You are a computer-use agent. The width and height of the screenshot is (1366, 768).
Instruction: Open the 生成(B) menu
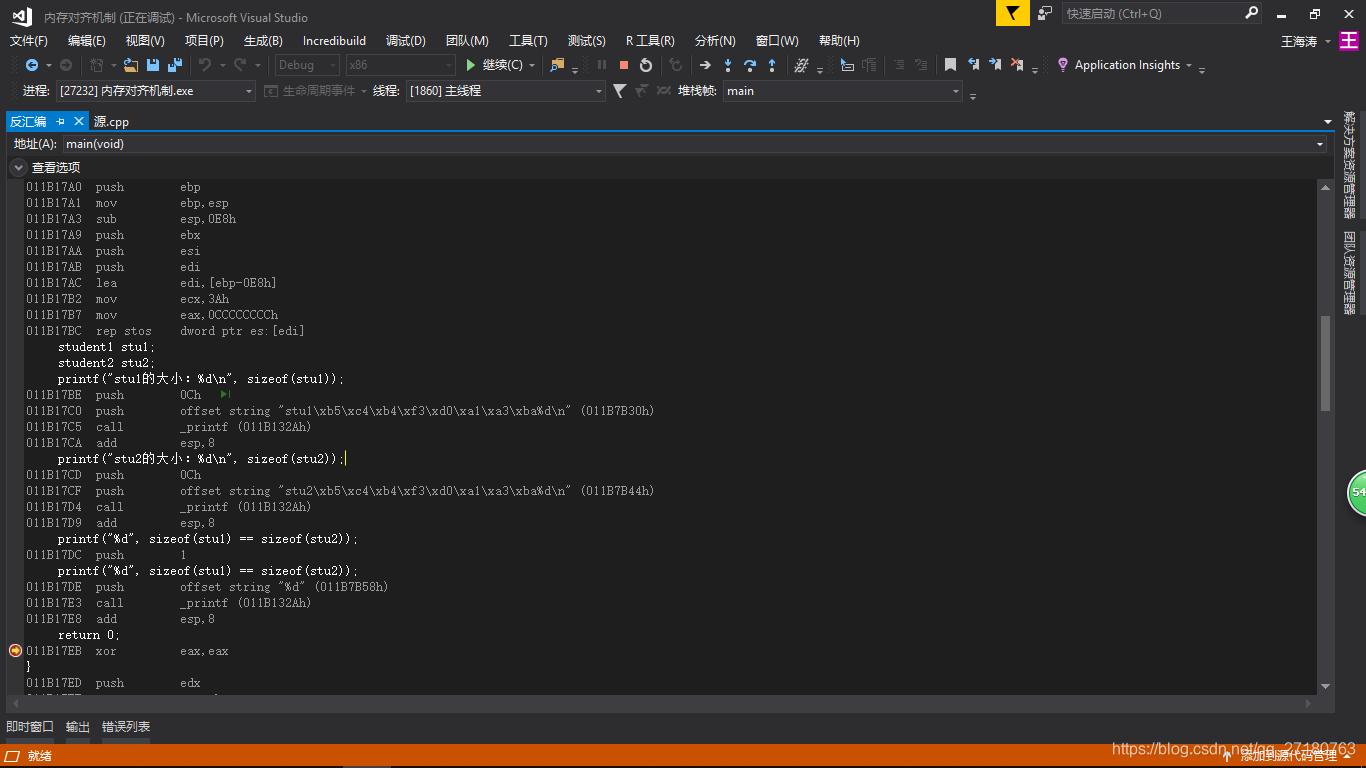(263, 41)
